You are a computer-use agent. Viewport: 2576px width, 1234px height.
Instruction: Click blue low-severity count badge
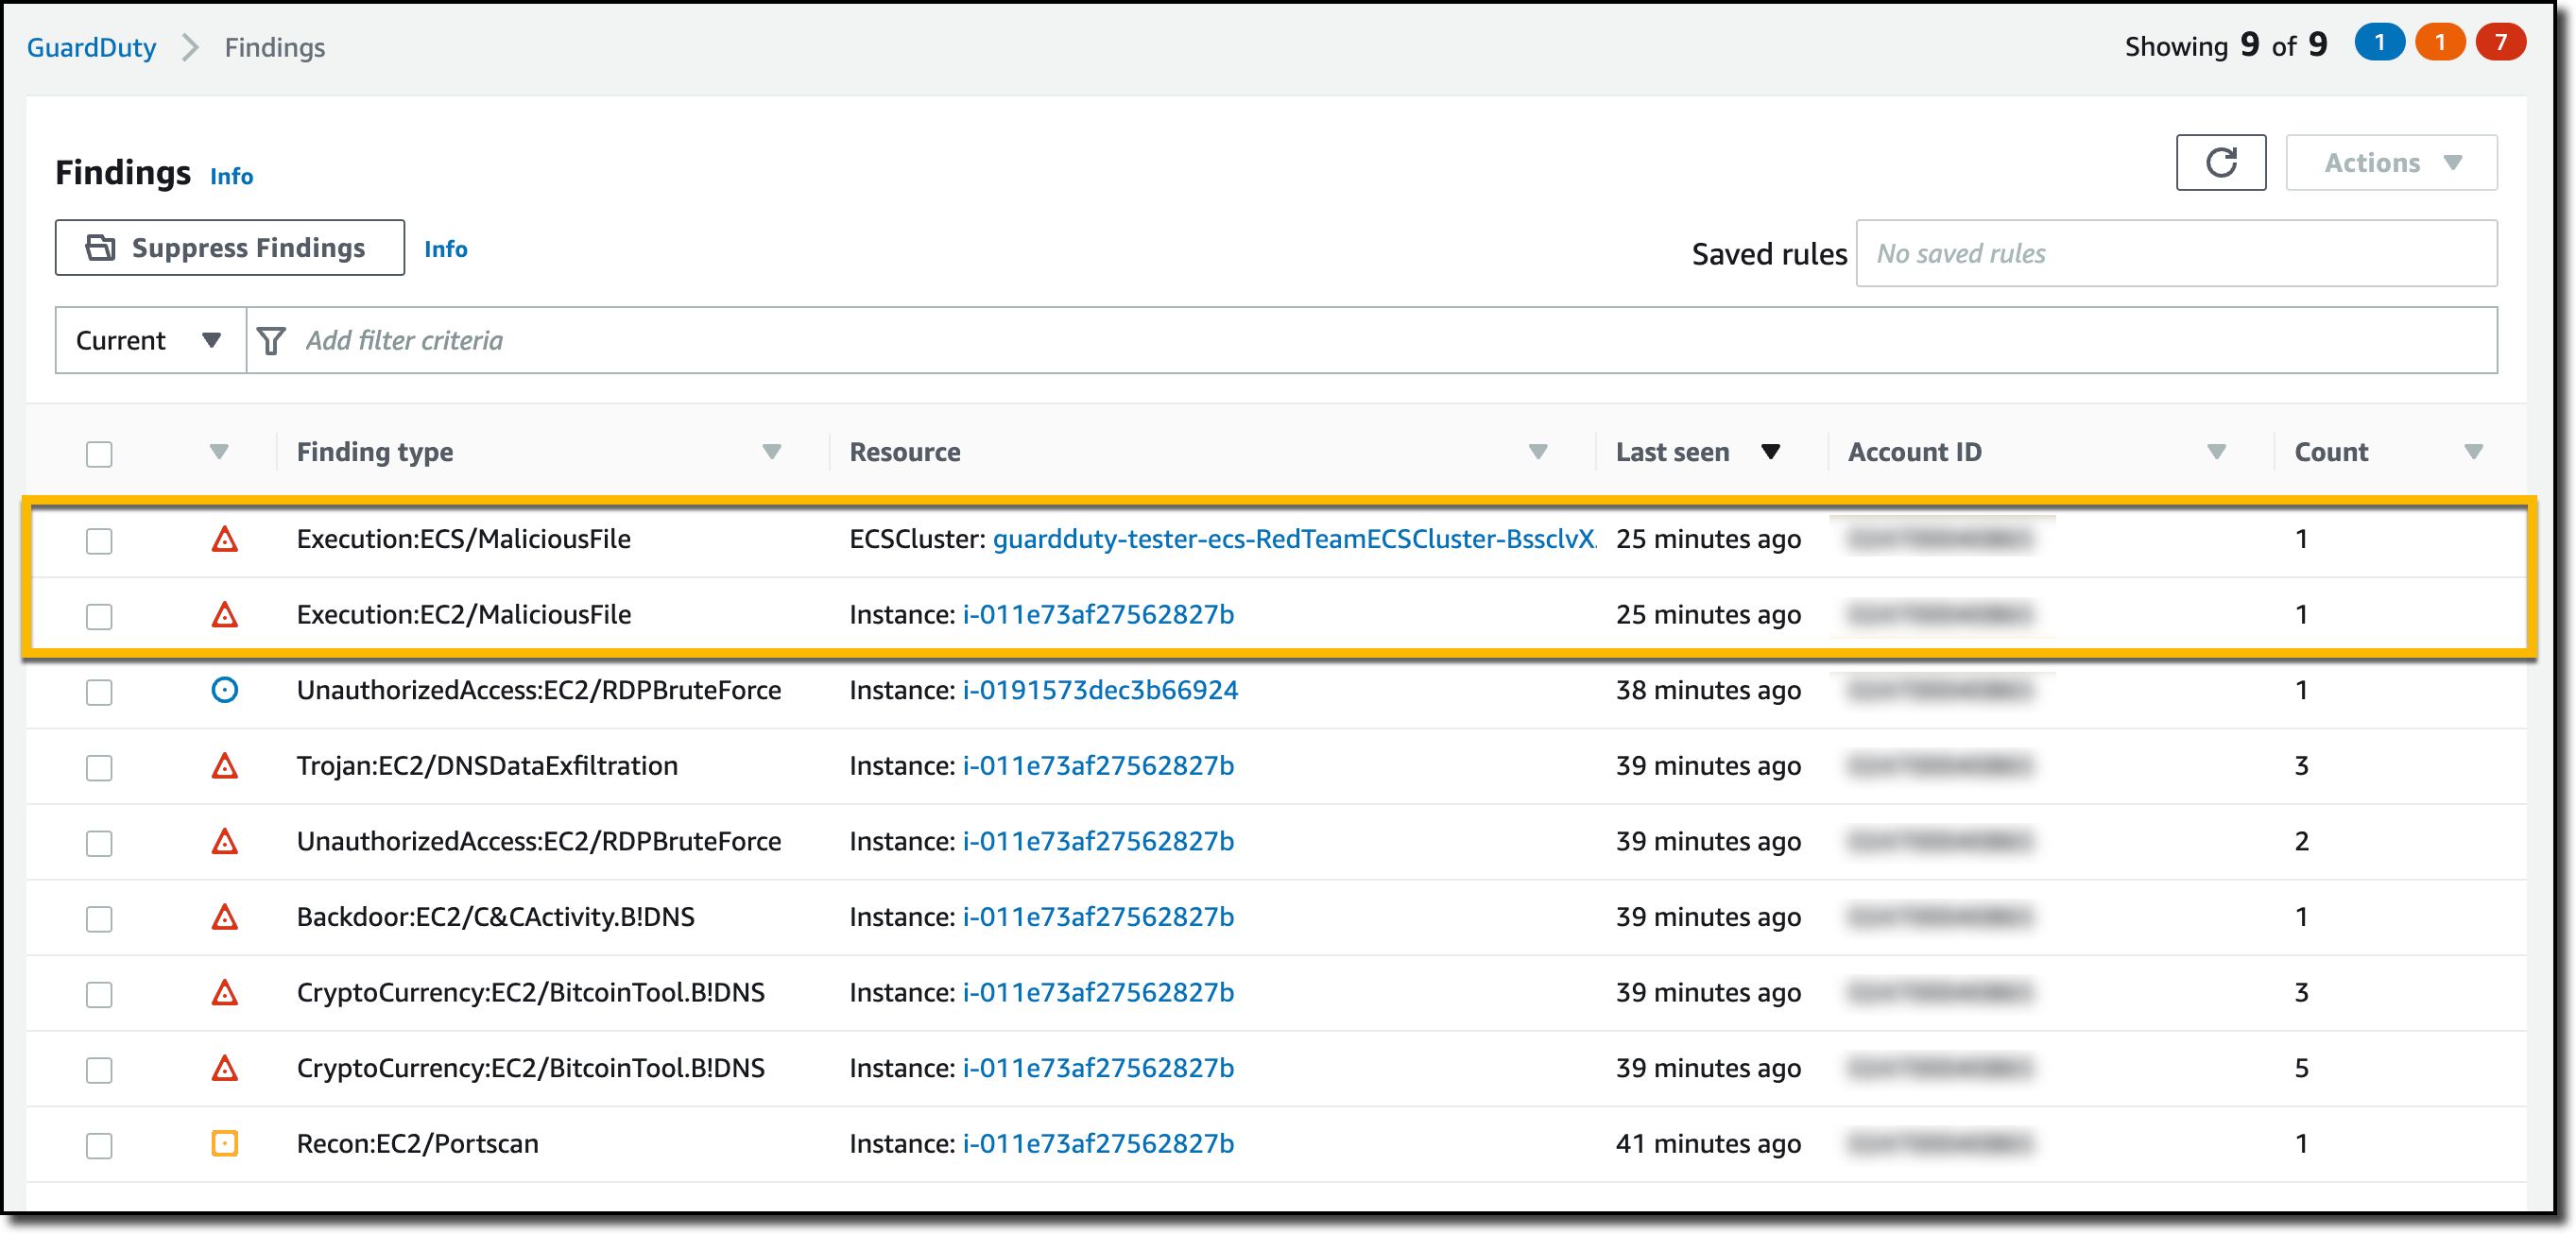point(2379,43)
